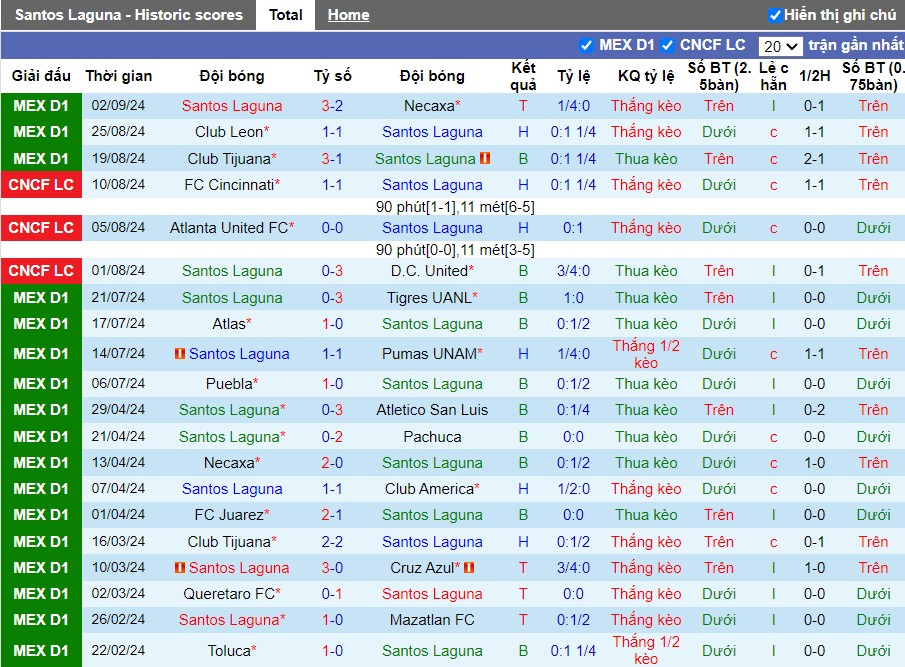Click red card icon next to Cruz Azul

pyautogui.click(x=469, y=568)
